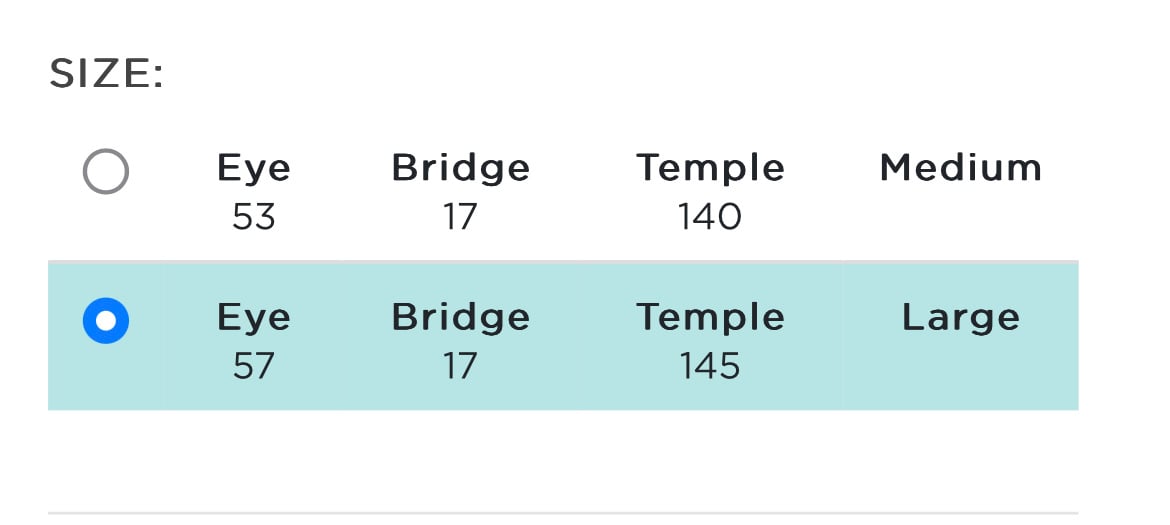Screen dimensions: 1170x525
Task: Click Eye 53 in the Medium row
Action: point(254,192)
